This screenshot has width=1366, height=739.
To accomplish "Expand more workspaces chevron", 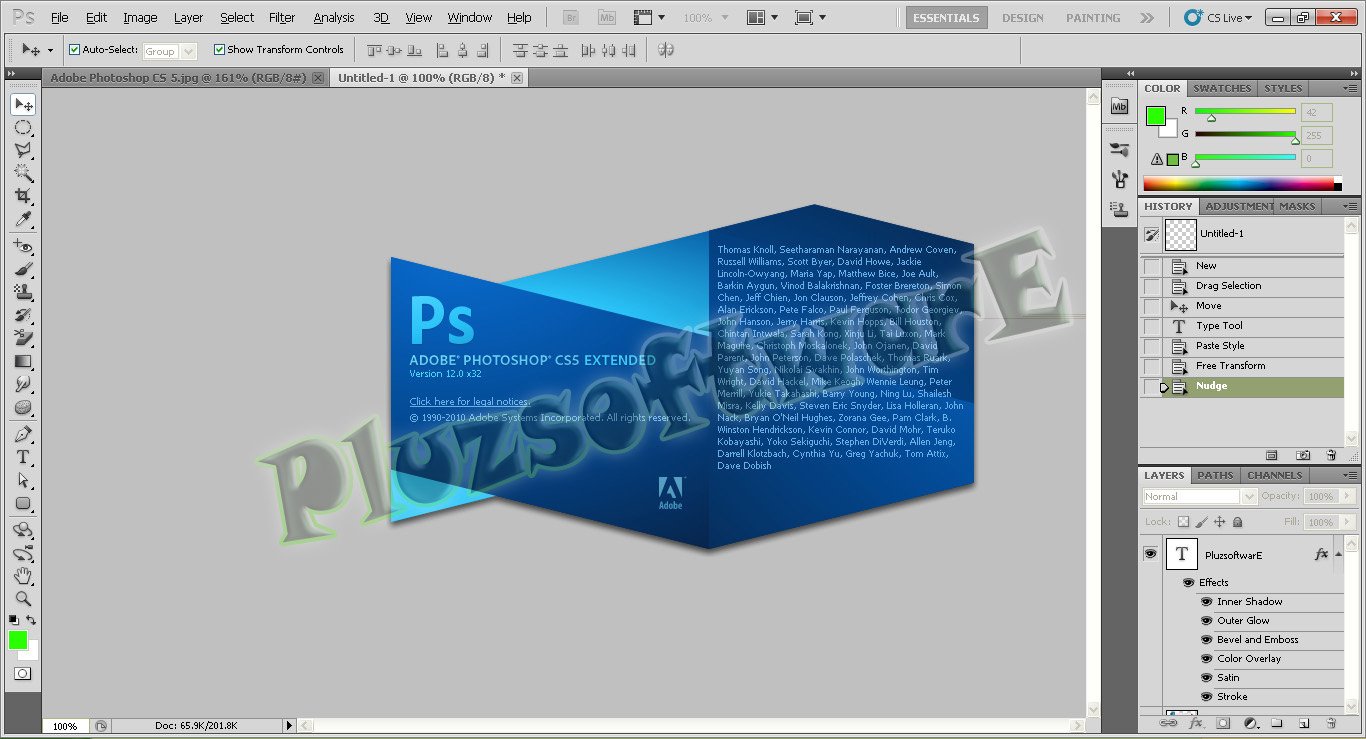I will point(1147,17).
